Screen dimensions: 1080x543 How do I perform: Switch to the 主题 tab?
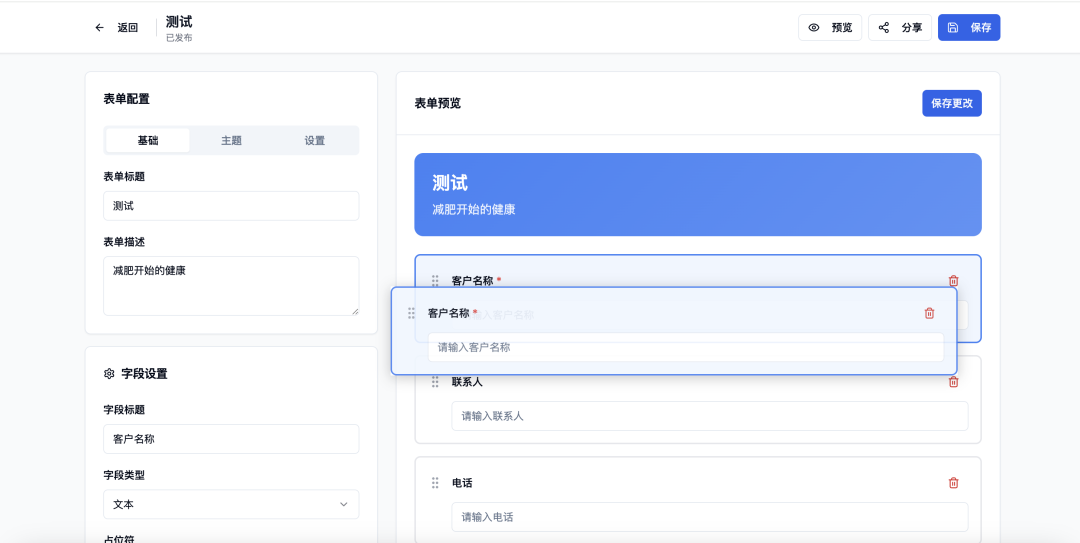231,141
